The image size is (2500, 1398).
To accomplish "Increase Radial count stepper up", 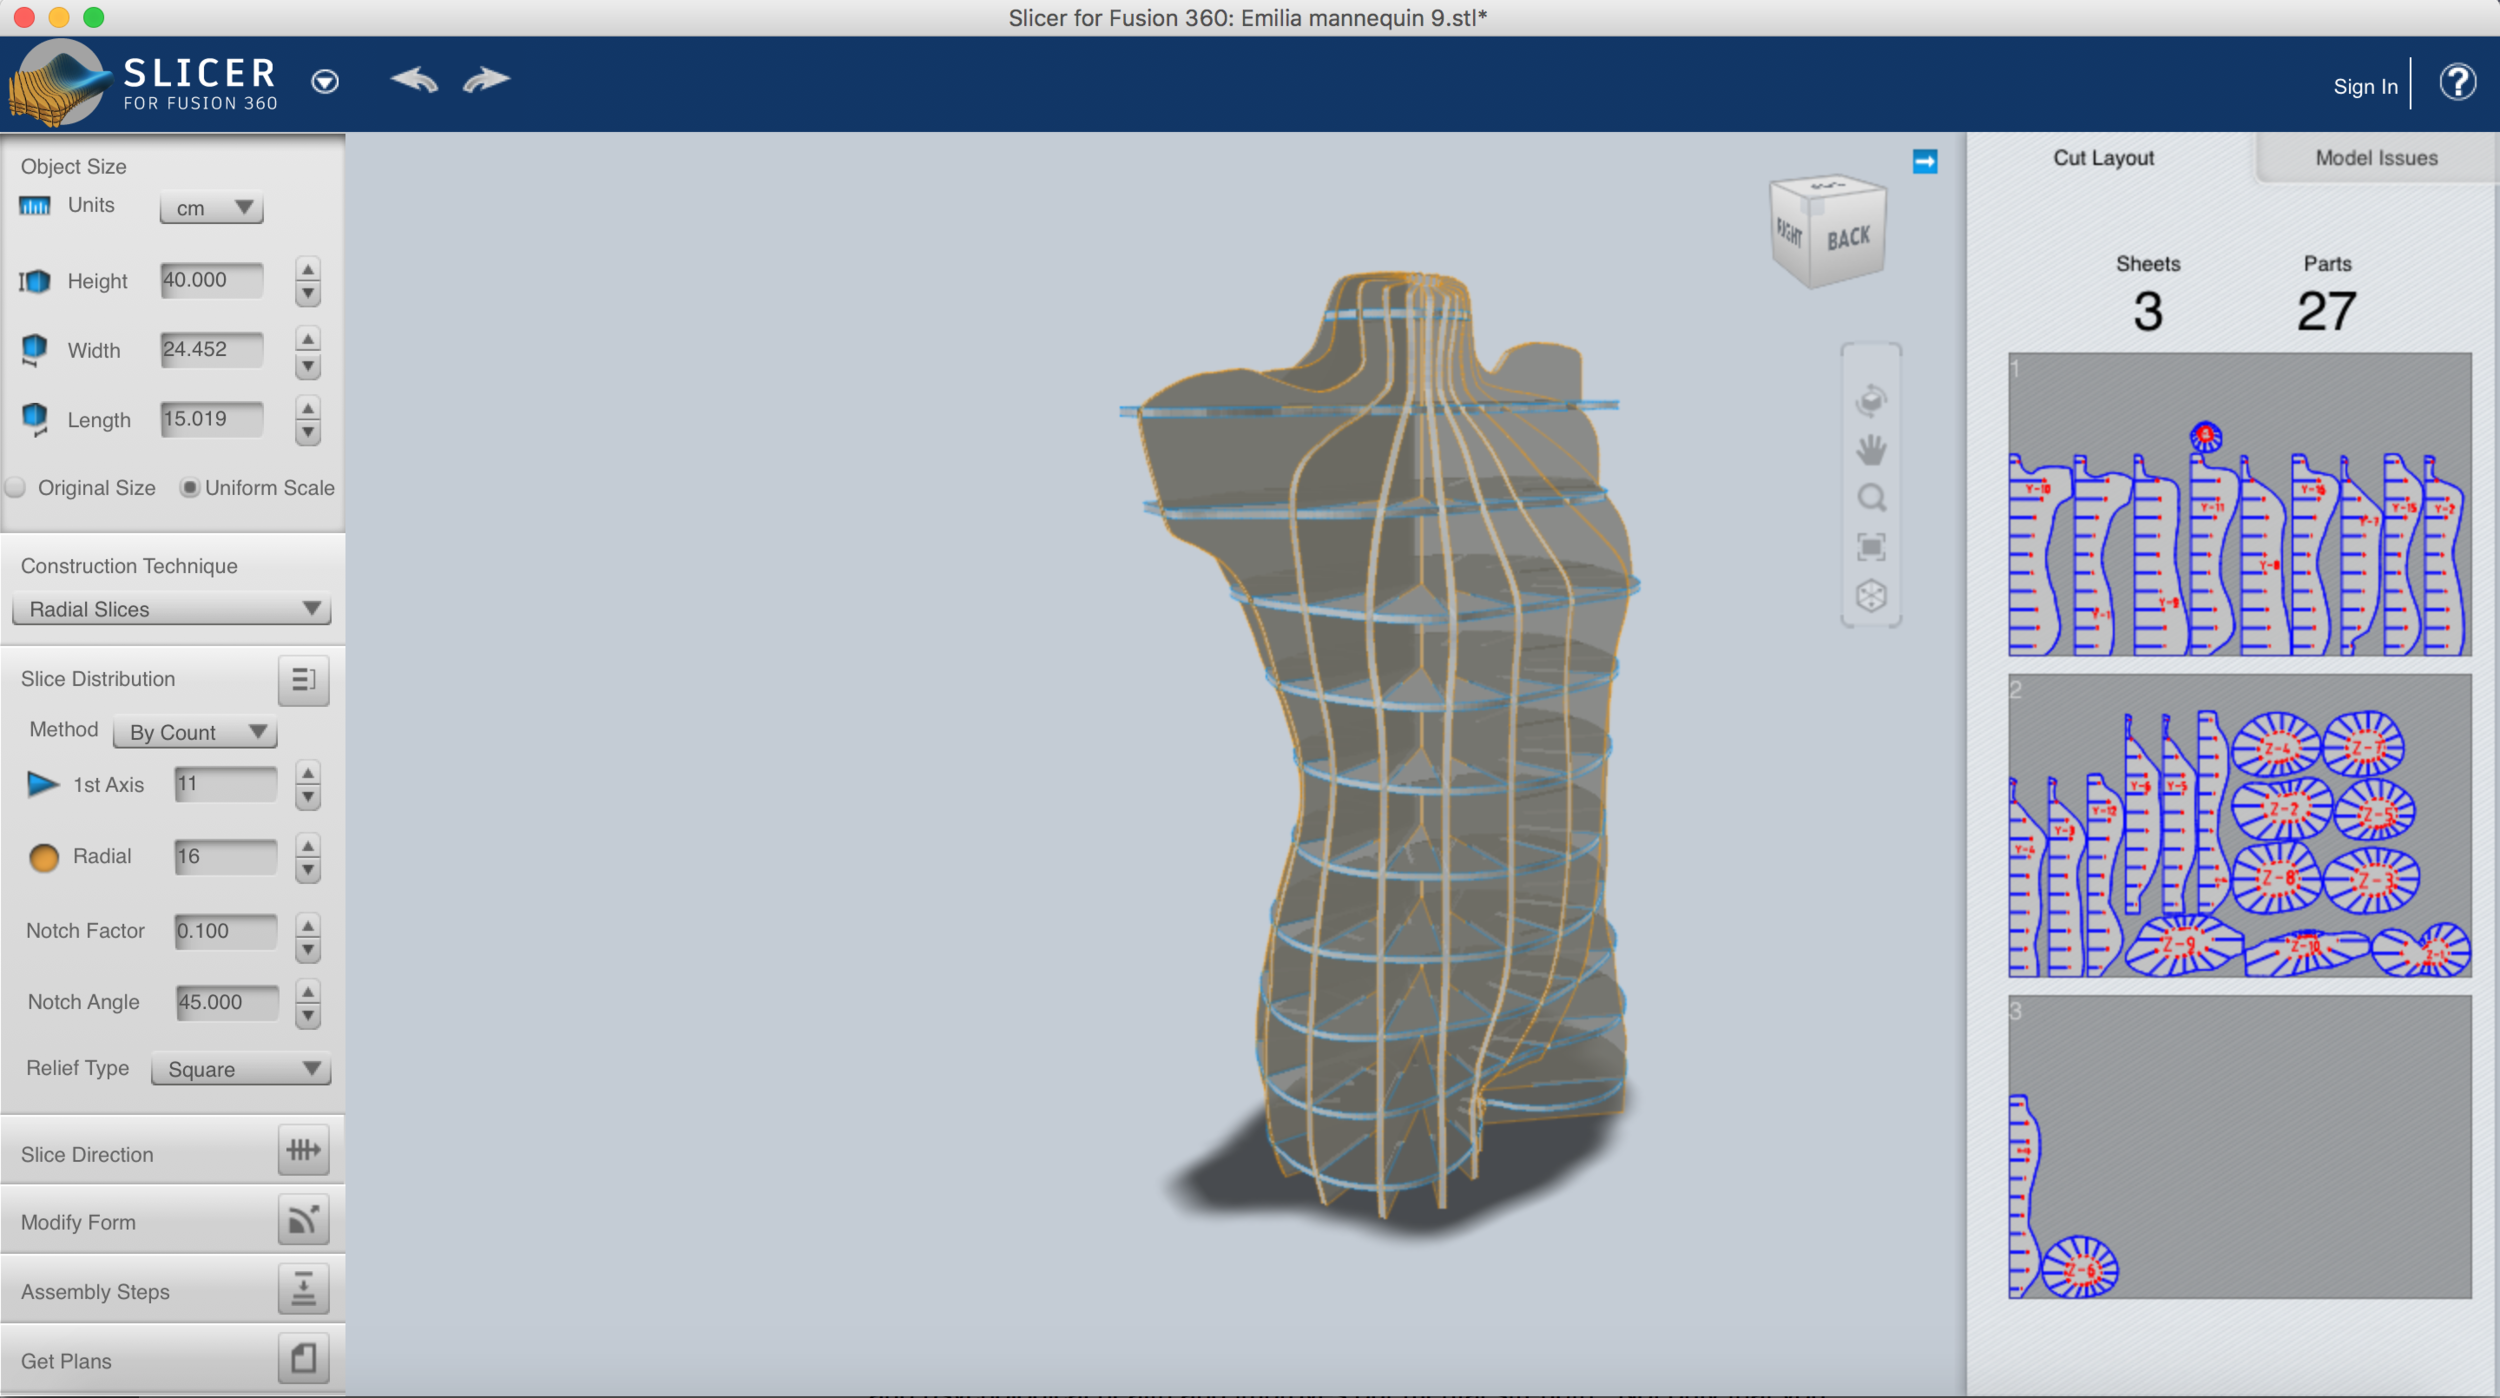I will [308, 846].
